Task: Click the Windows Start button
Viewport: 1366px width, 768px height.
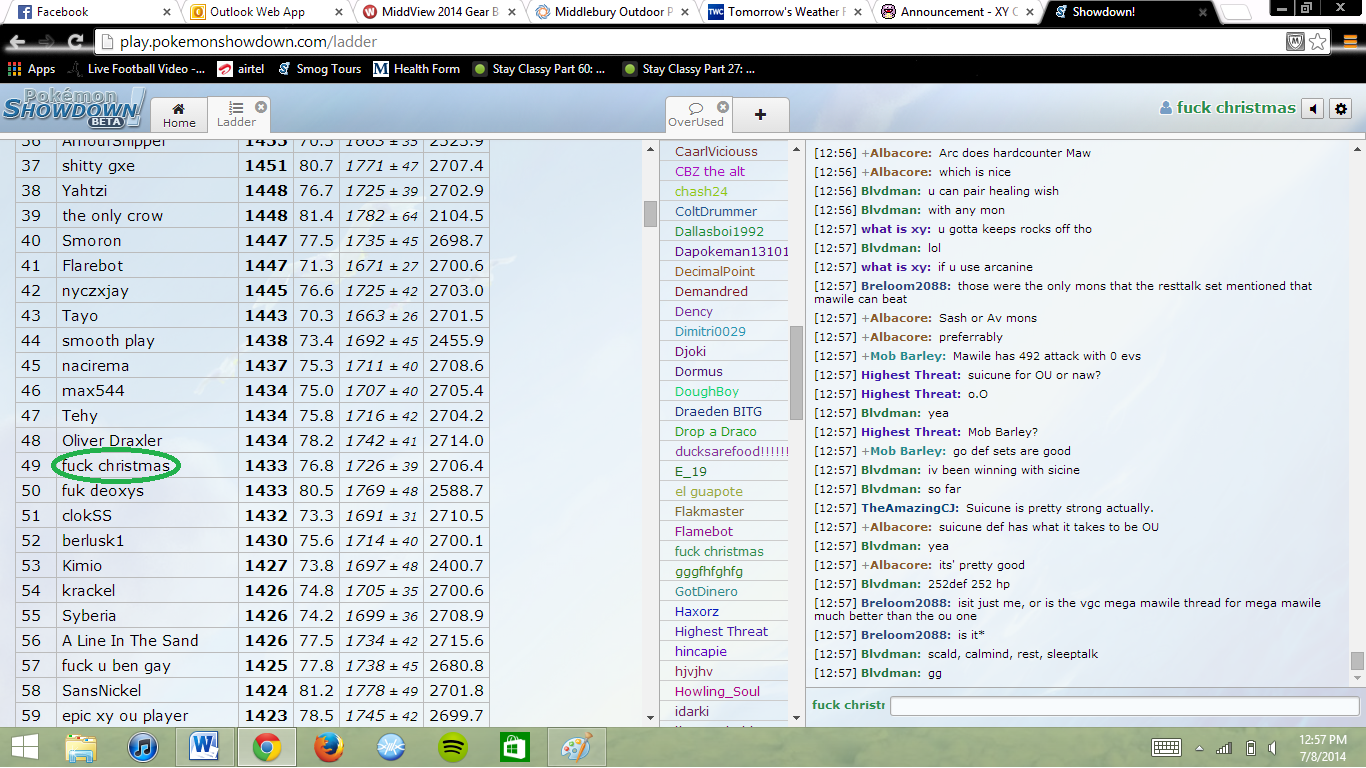Action: click(x=24, y=747)
